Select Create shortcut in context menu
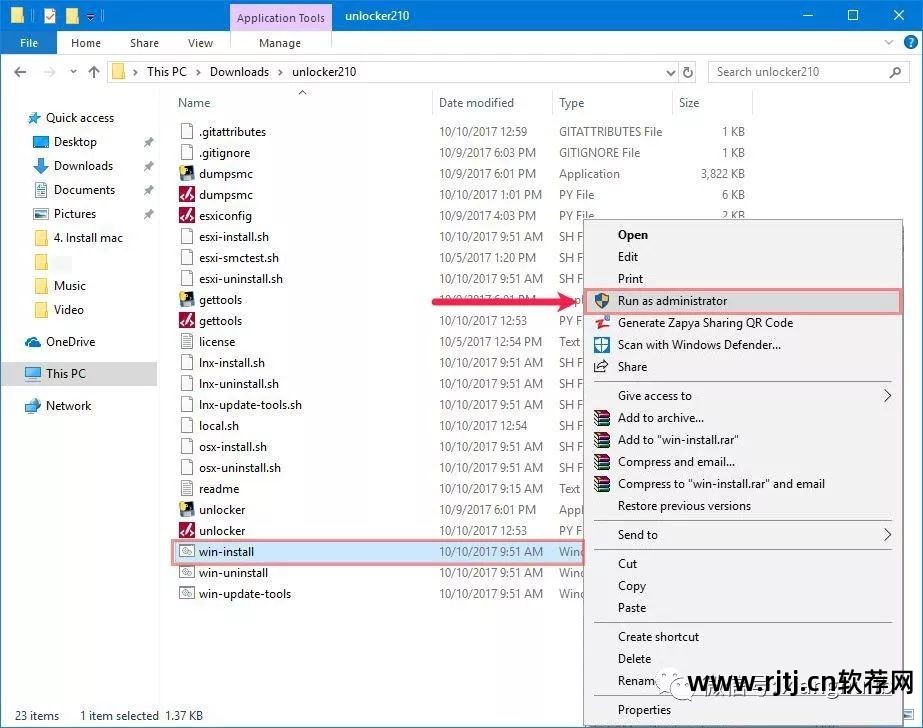This screenshot has height=728, width=923. pos(658,637)
